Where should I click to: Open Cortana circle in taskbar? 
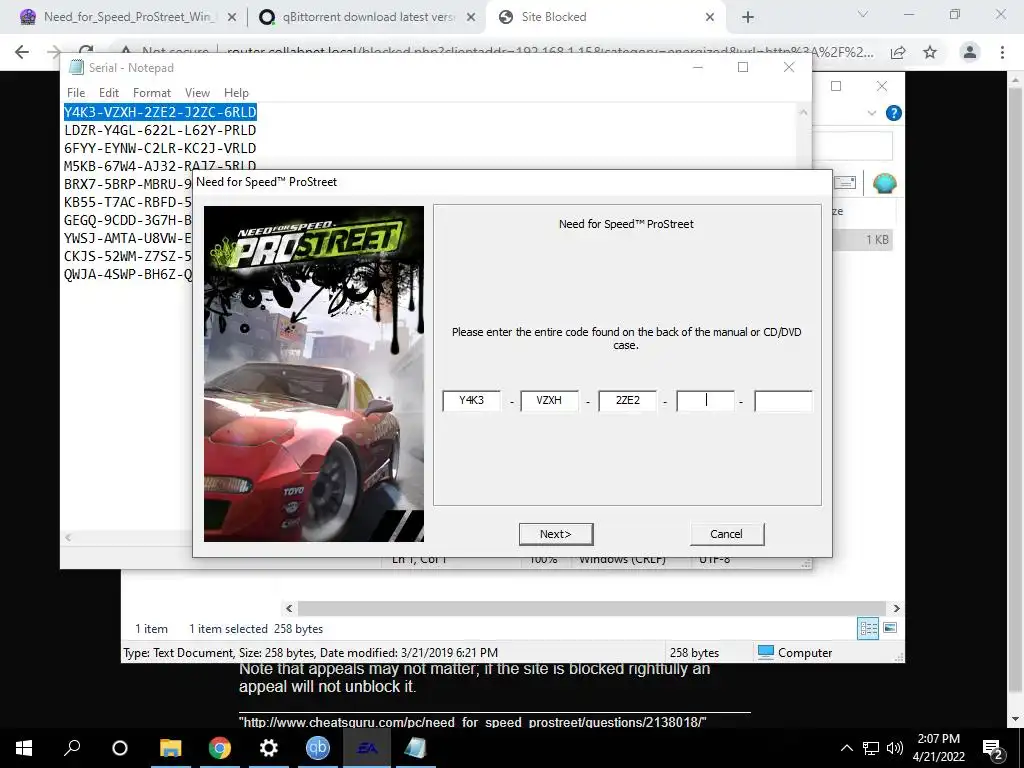pyautogui.click(x=120, y=748)
